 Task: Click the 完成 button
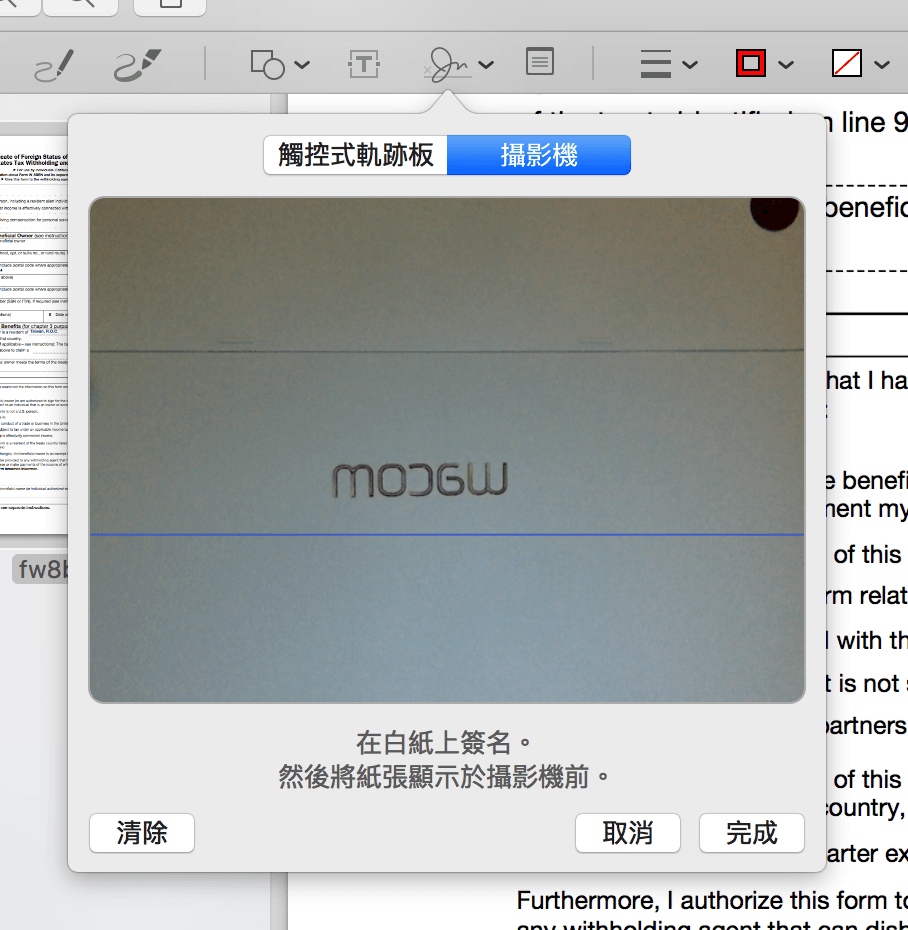coord(751,833)
